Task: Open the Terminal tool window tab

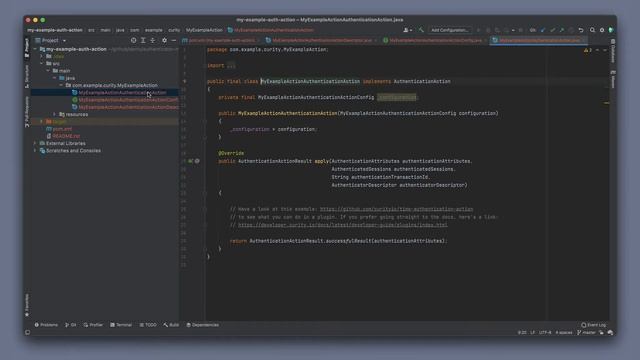Action: coord(121,325)
